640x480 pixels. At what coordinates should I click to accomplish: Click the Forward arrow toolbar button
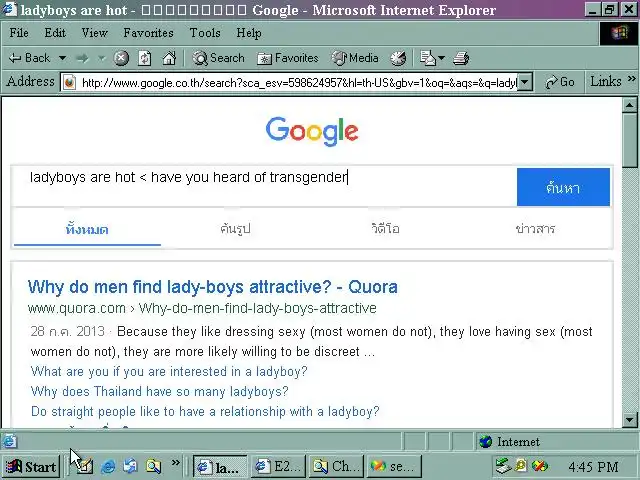tap(82, 58)
